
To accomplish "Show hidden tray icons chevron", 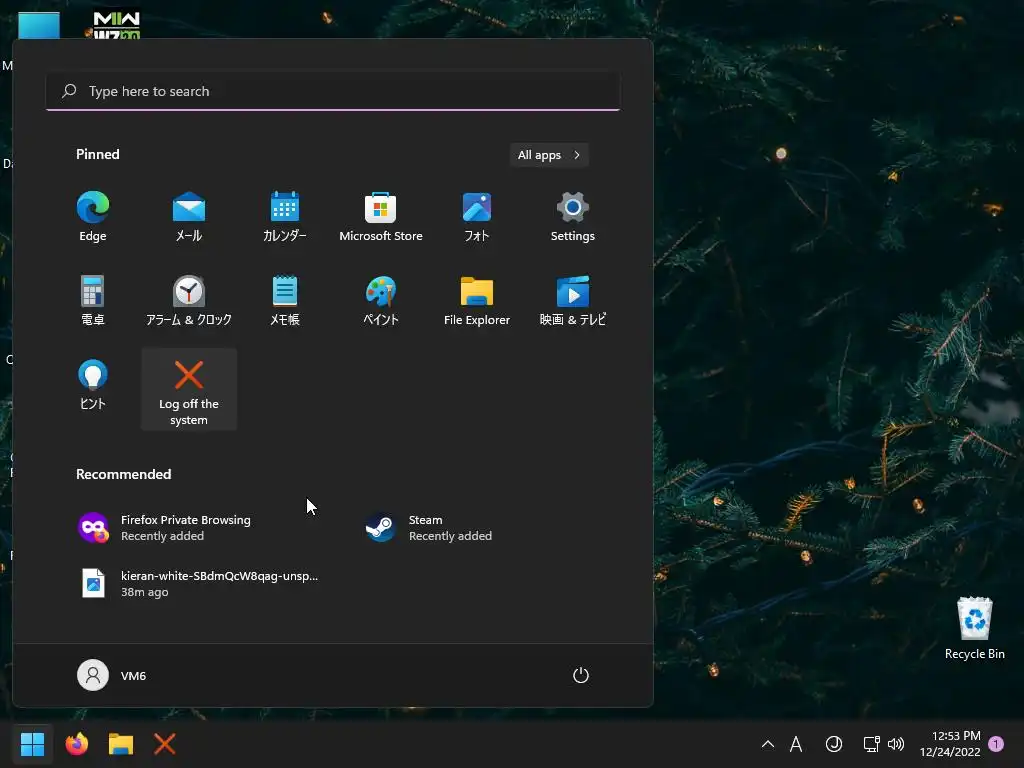I will tap(768, 744).
